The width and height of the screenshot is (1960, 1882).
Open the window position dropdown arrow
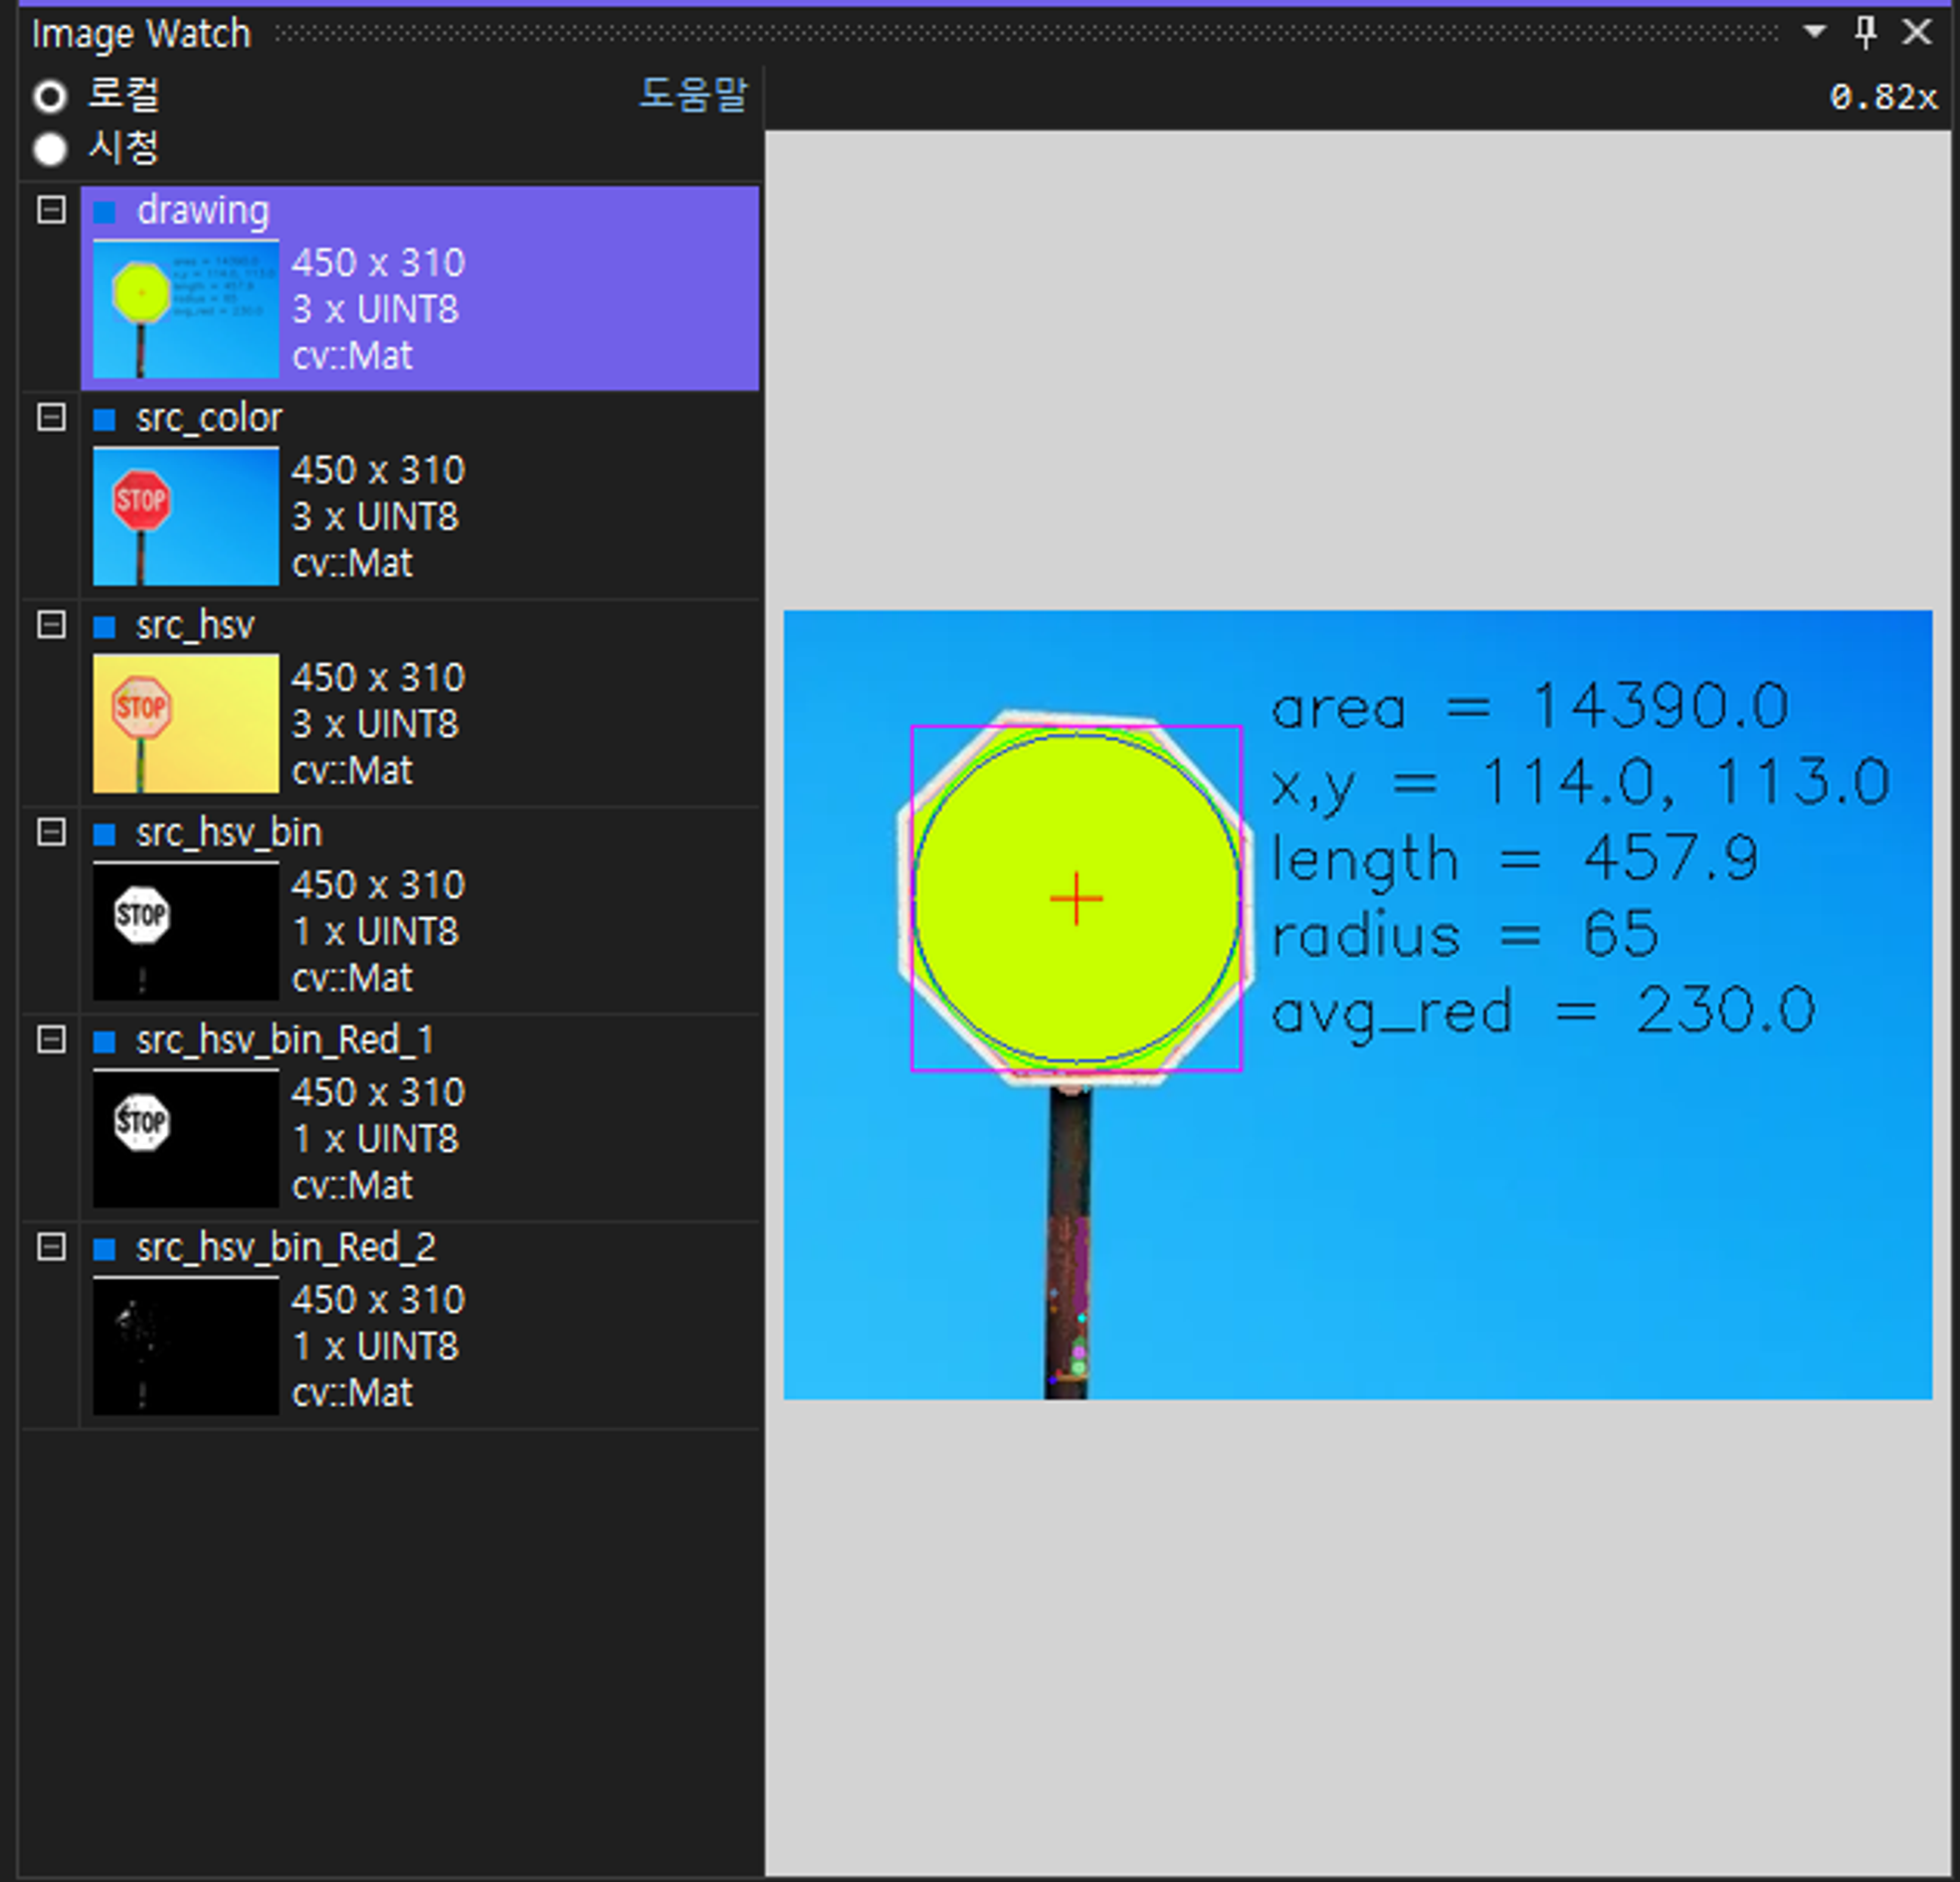coord(1814,31)
